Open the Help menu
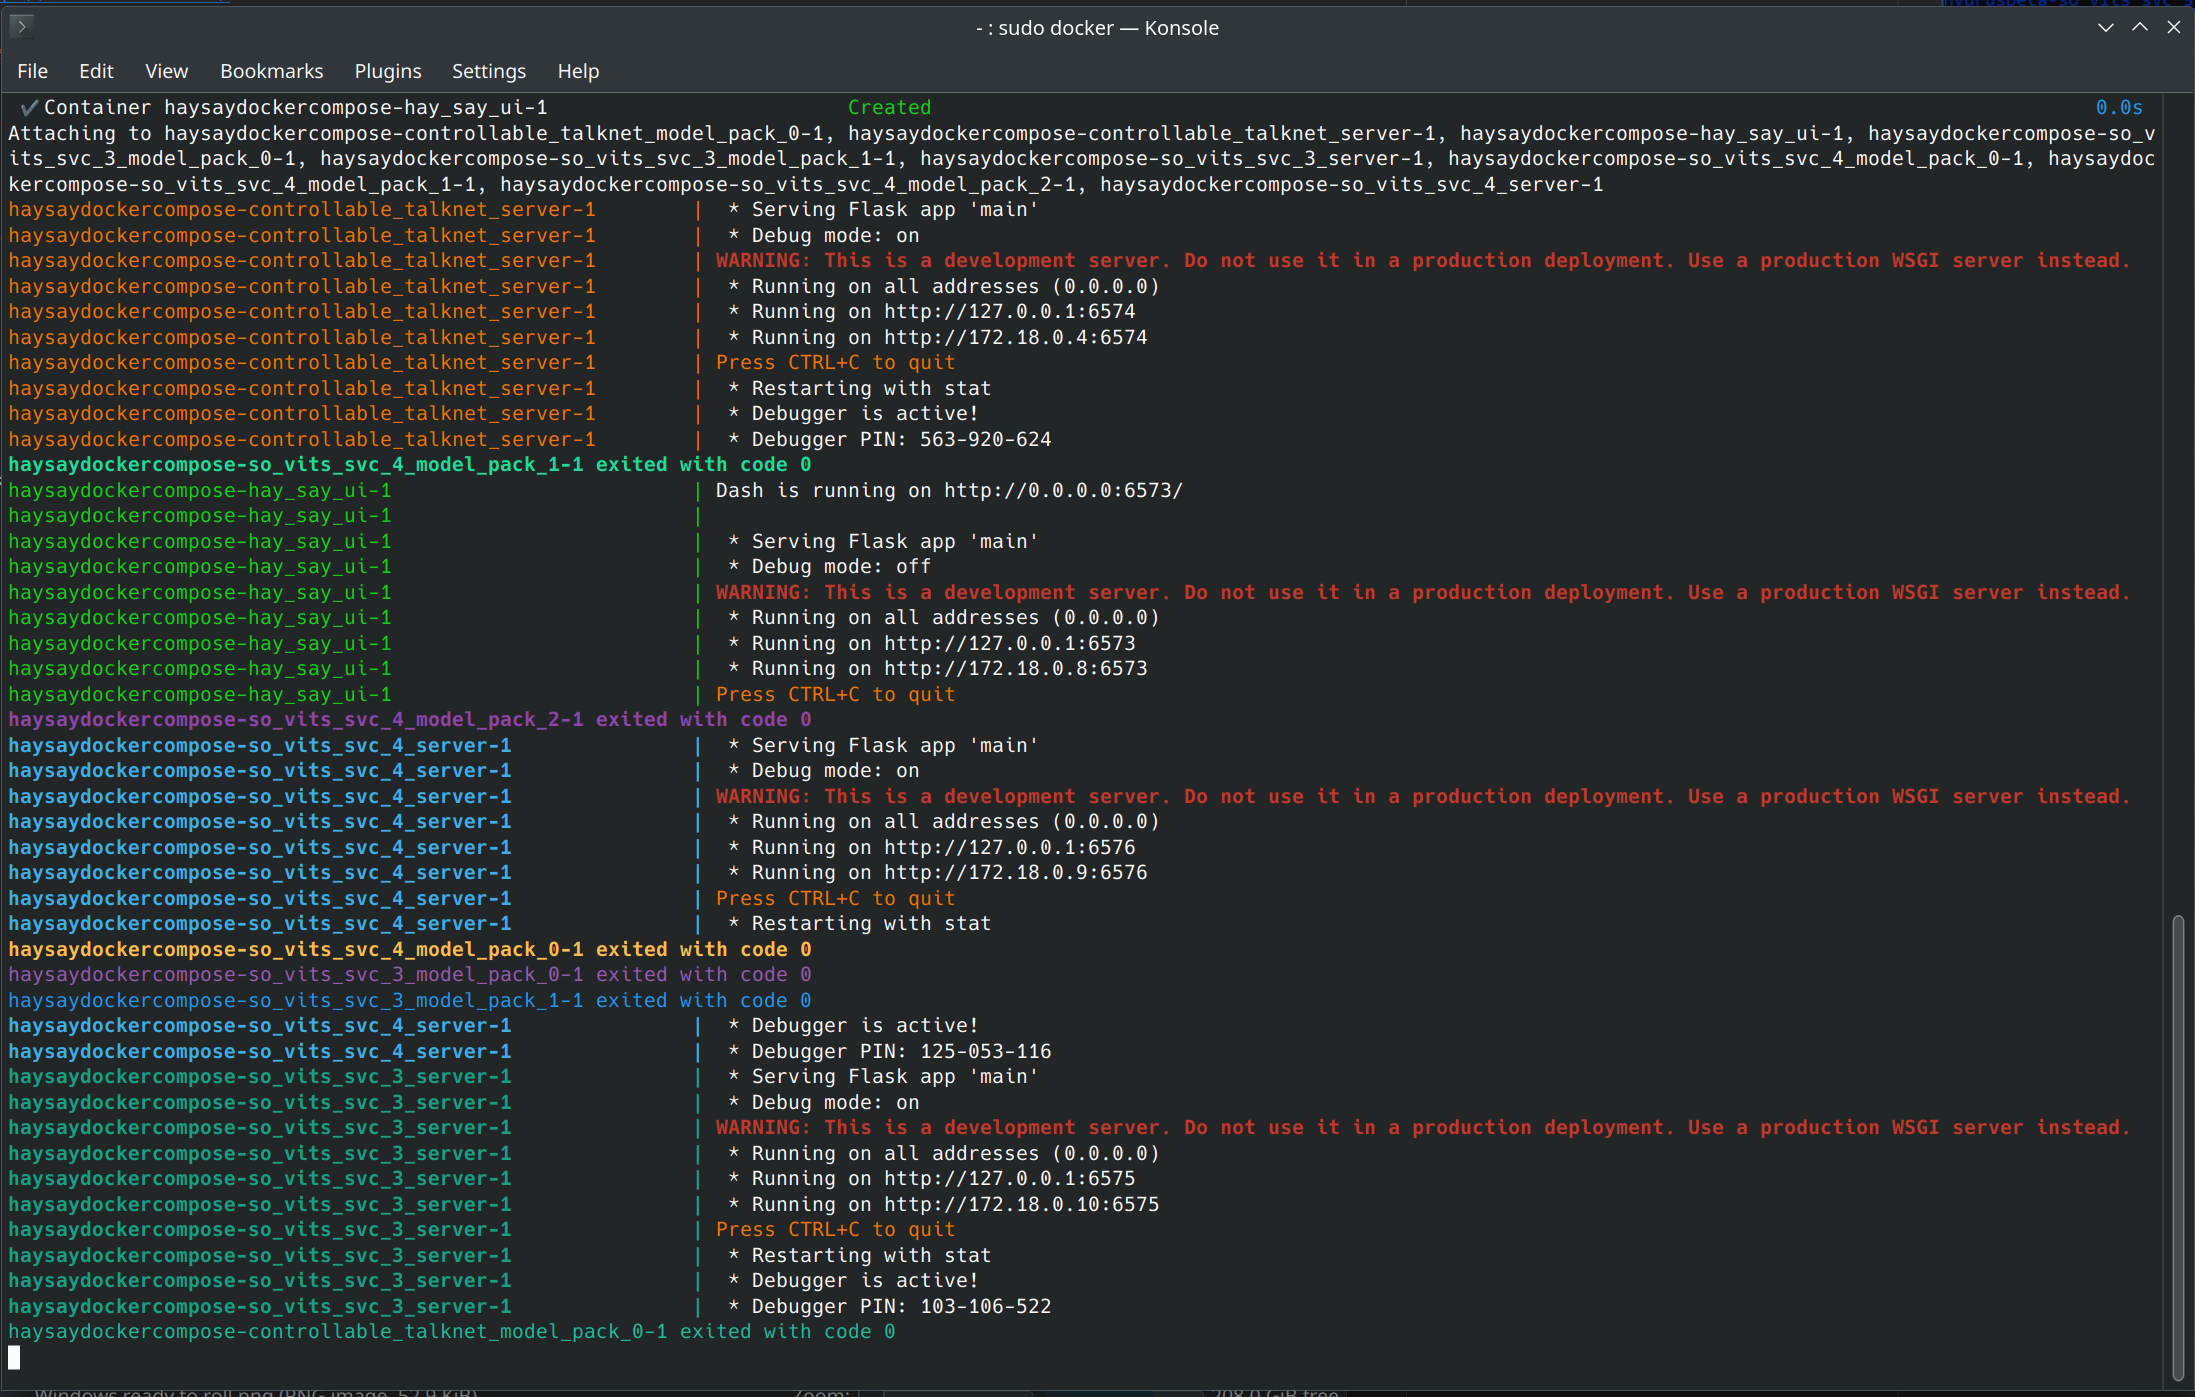Viewport: 2195px width, 1397px height. pos(578,71)
